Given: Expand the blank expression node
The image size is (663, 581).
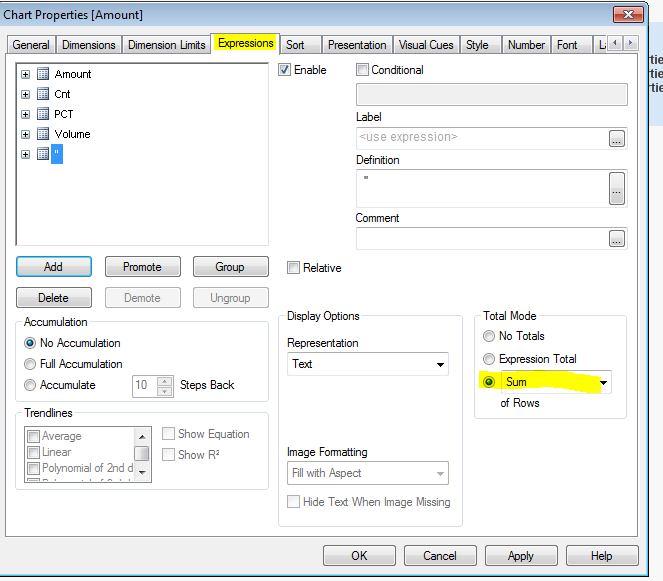Looking at the screenshot, I should (x=26, y=154).
